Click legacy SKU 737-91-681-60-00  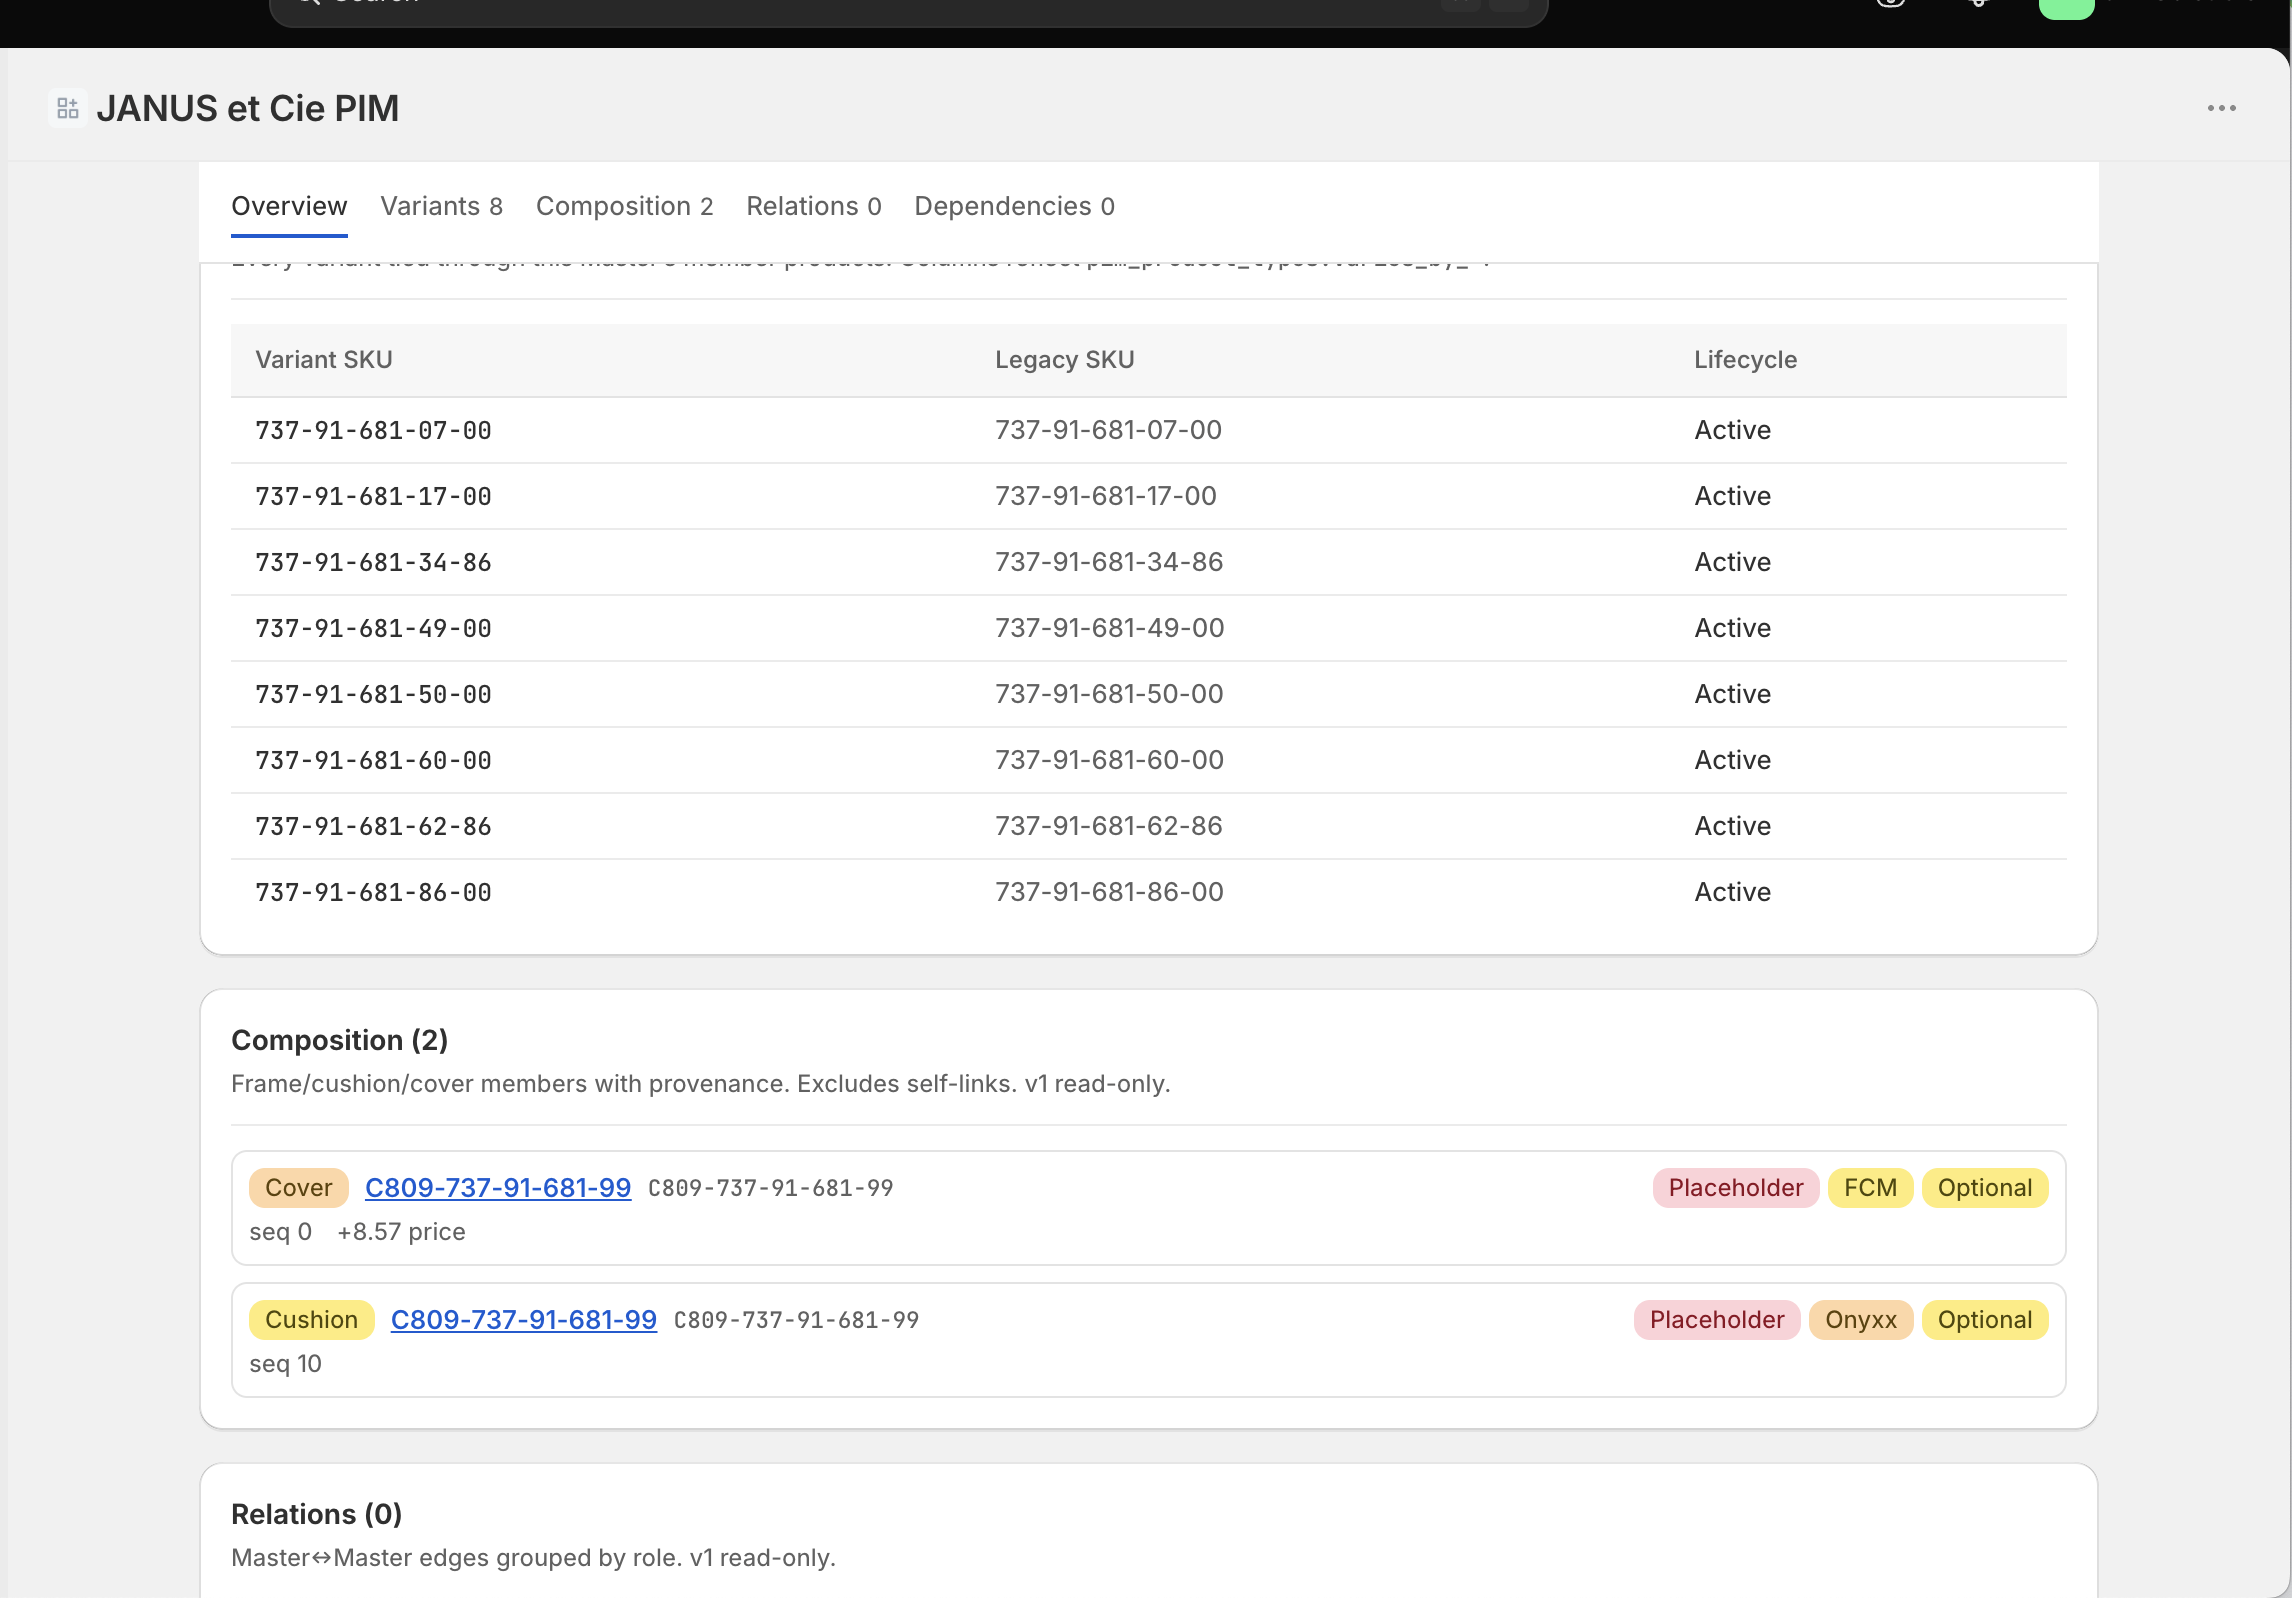tap(1109, 760)
